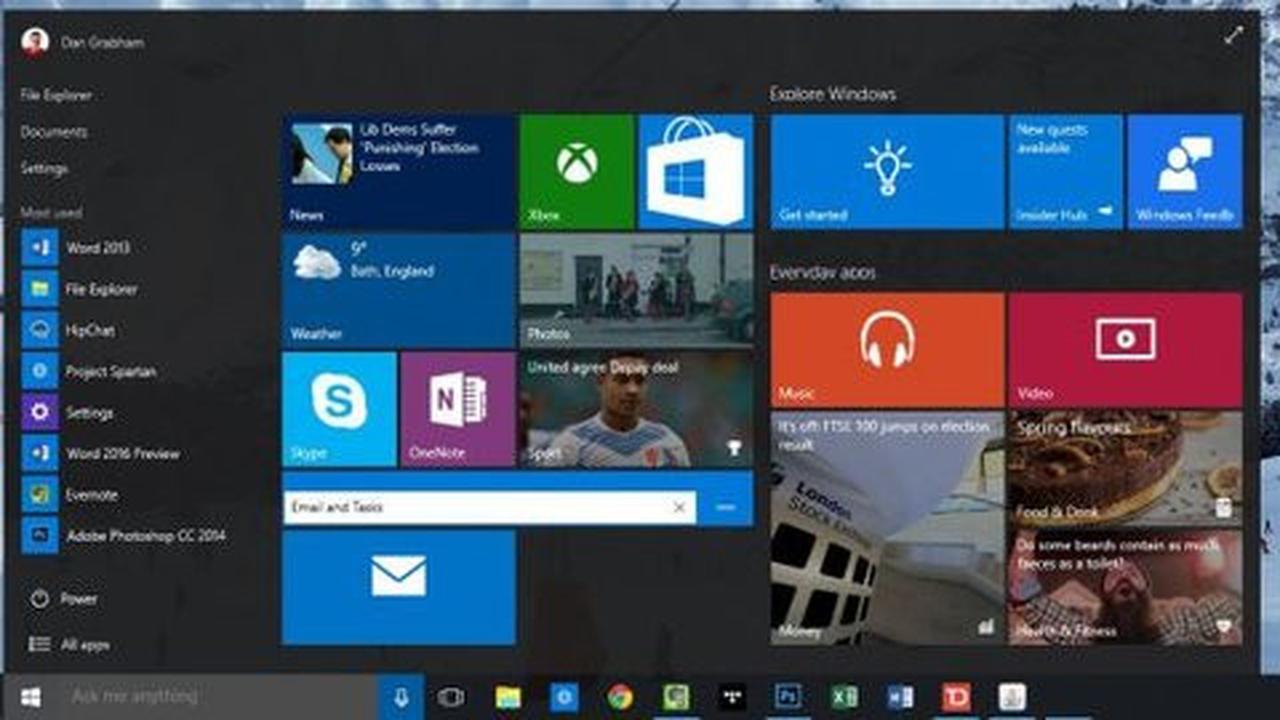
Task: Open the Settings link below Documents
Action: [x=45, y=169]
